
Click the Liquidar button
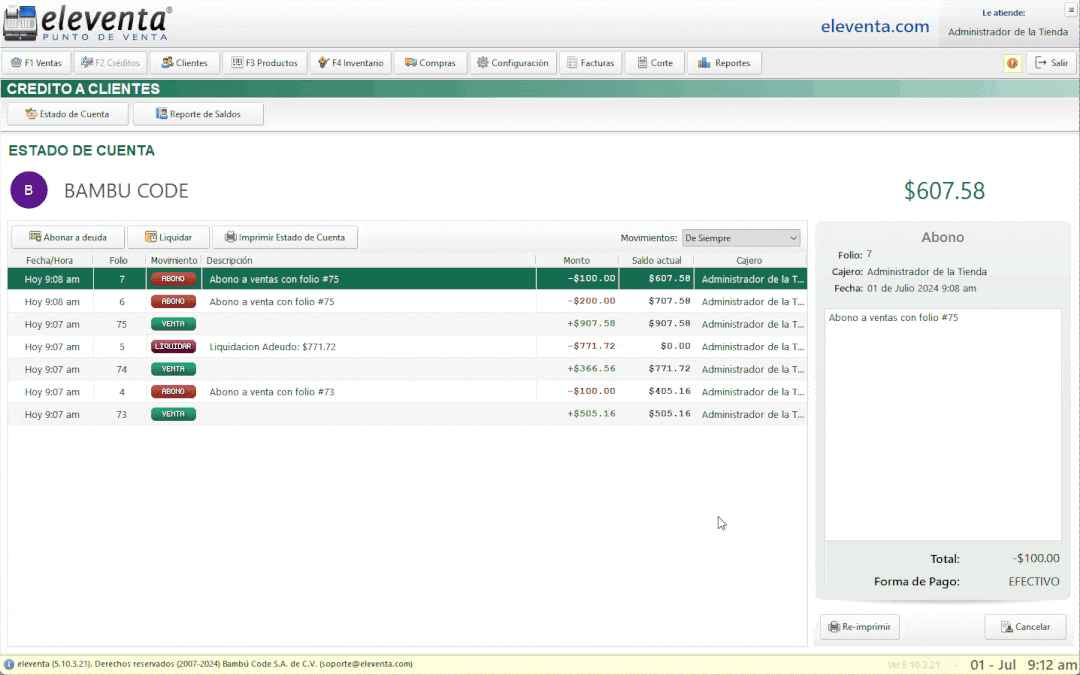coord(168,237)
